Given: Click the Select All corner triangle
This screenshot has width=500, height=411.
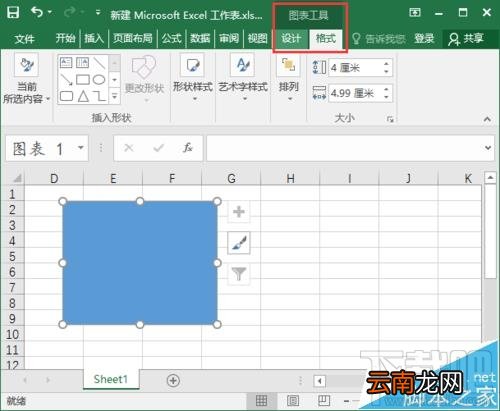Looking at the screenshot, I should tap(17, 178).
